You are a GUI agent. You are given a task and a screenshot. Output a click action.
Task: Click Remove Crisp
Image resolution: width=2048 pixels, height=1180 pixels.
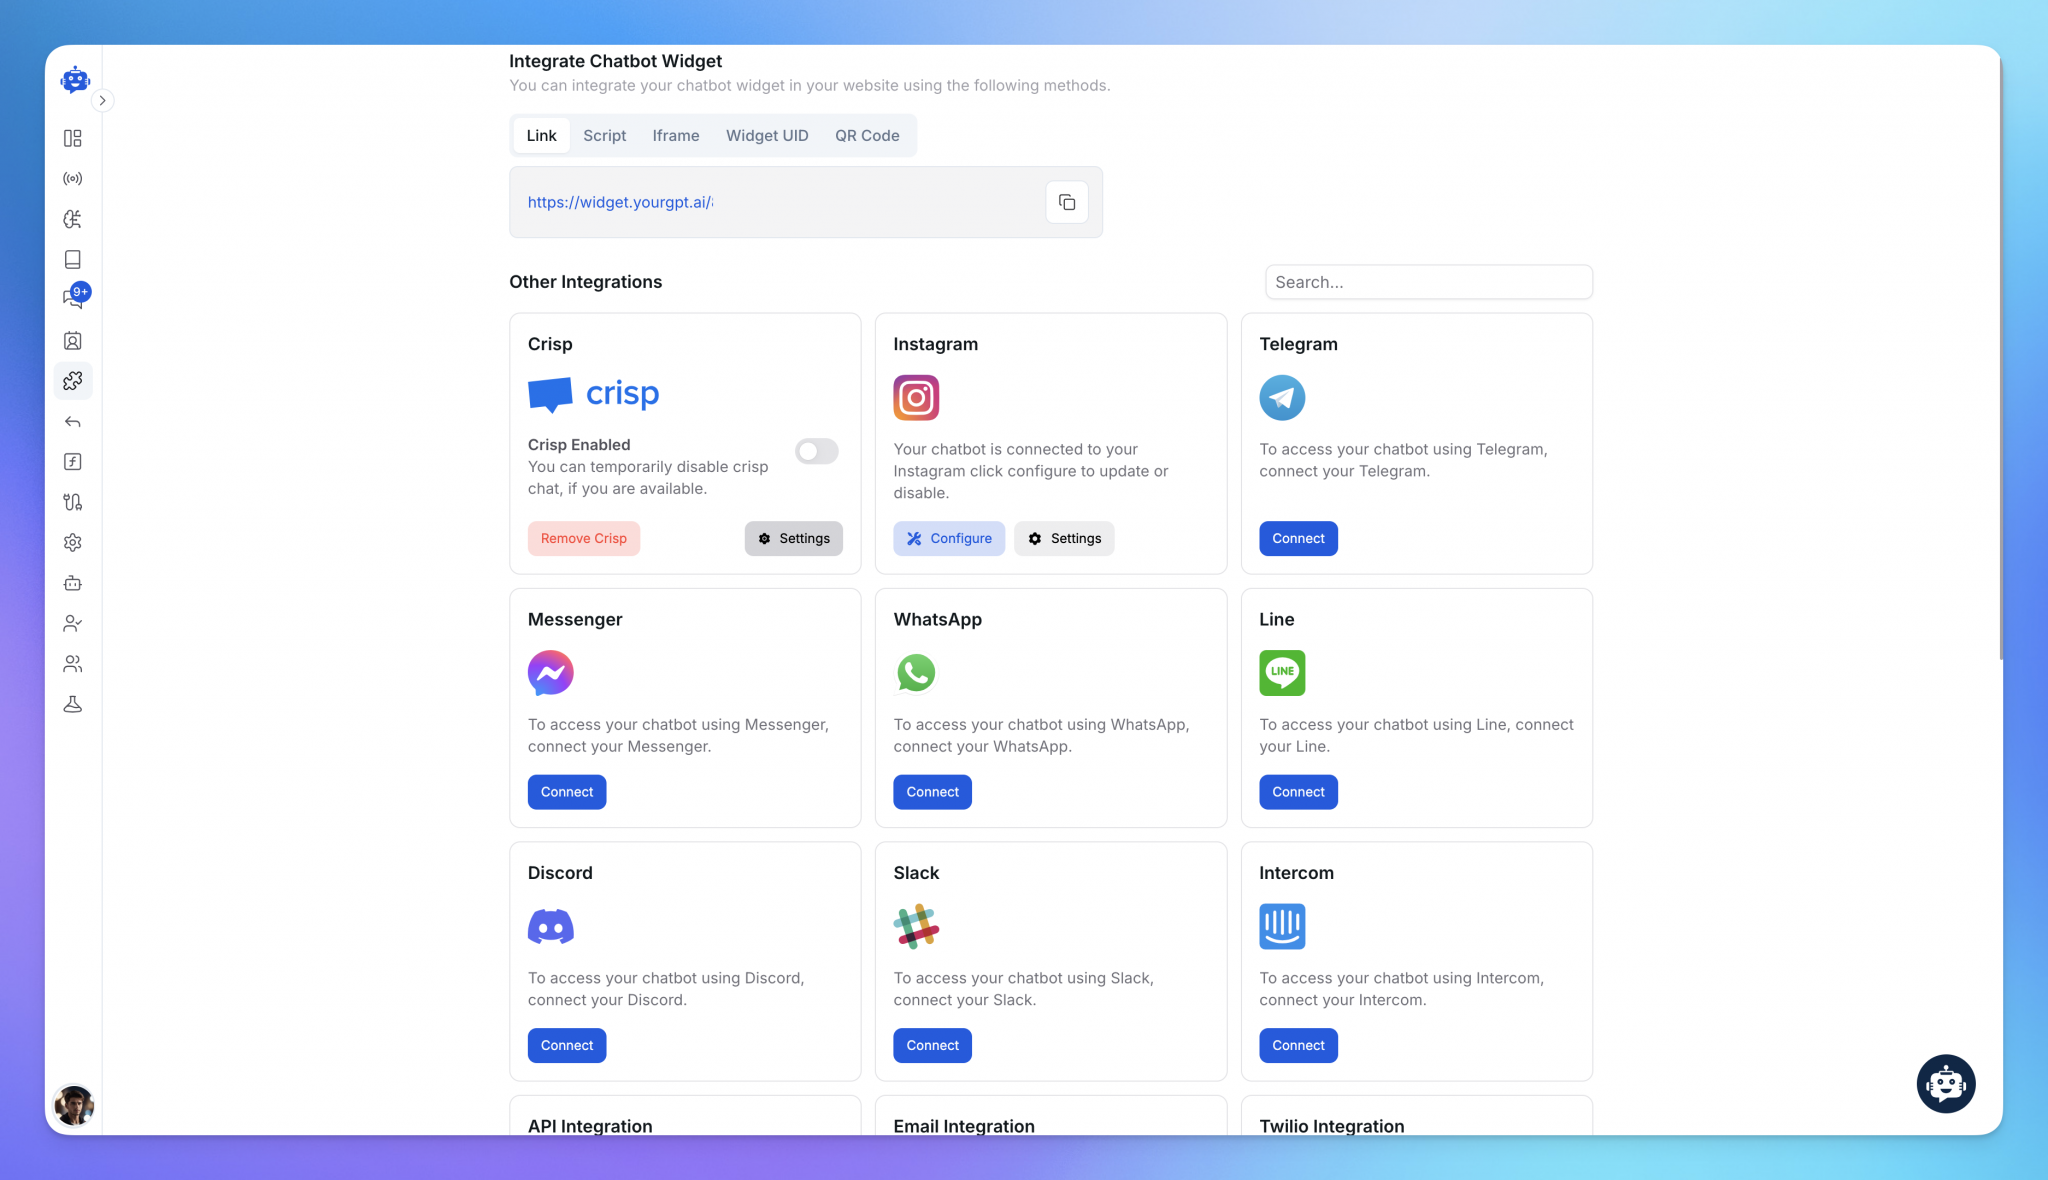coord(583,538)
